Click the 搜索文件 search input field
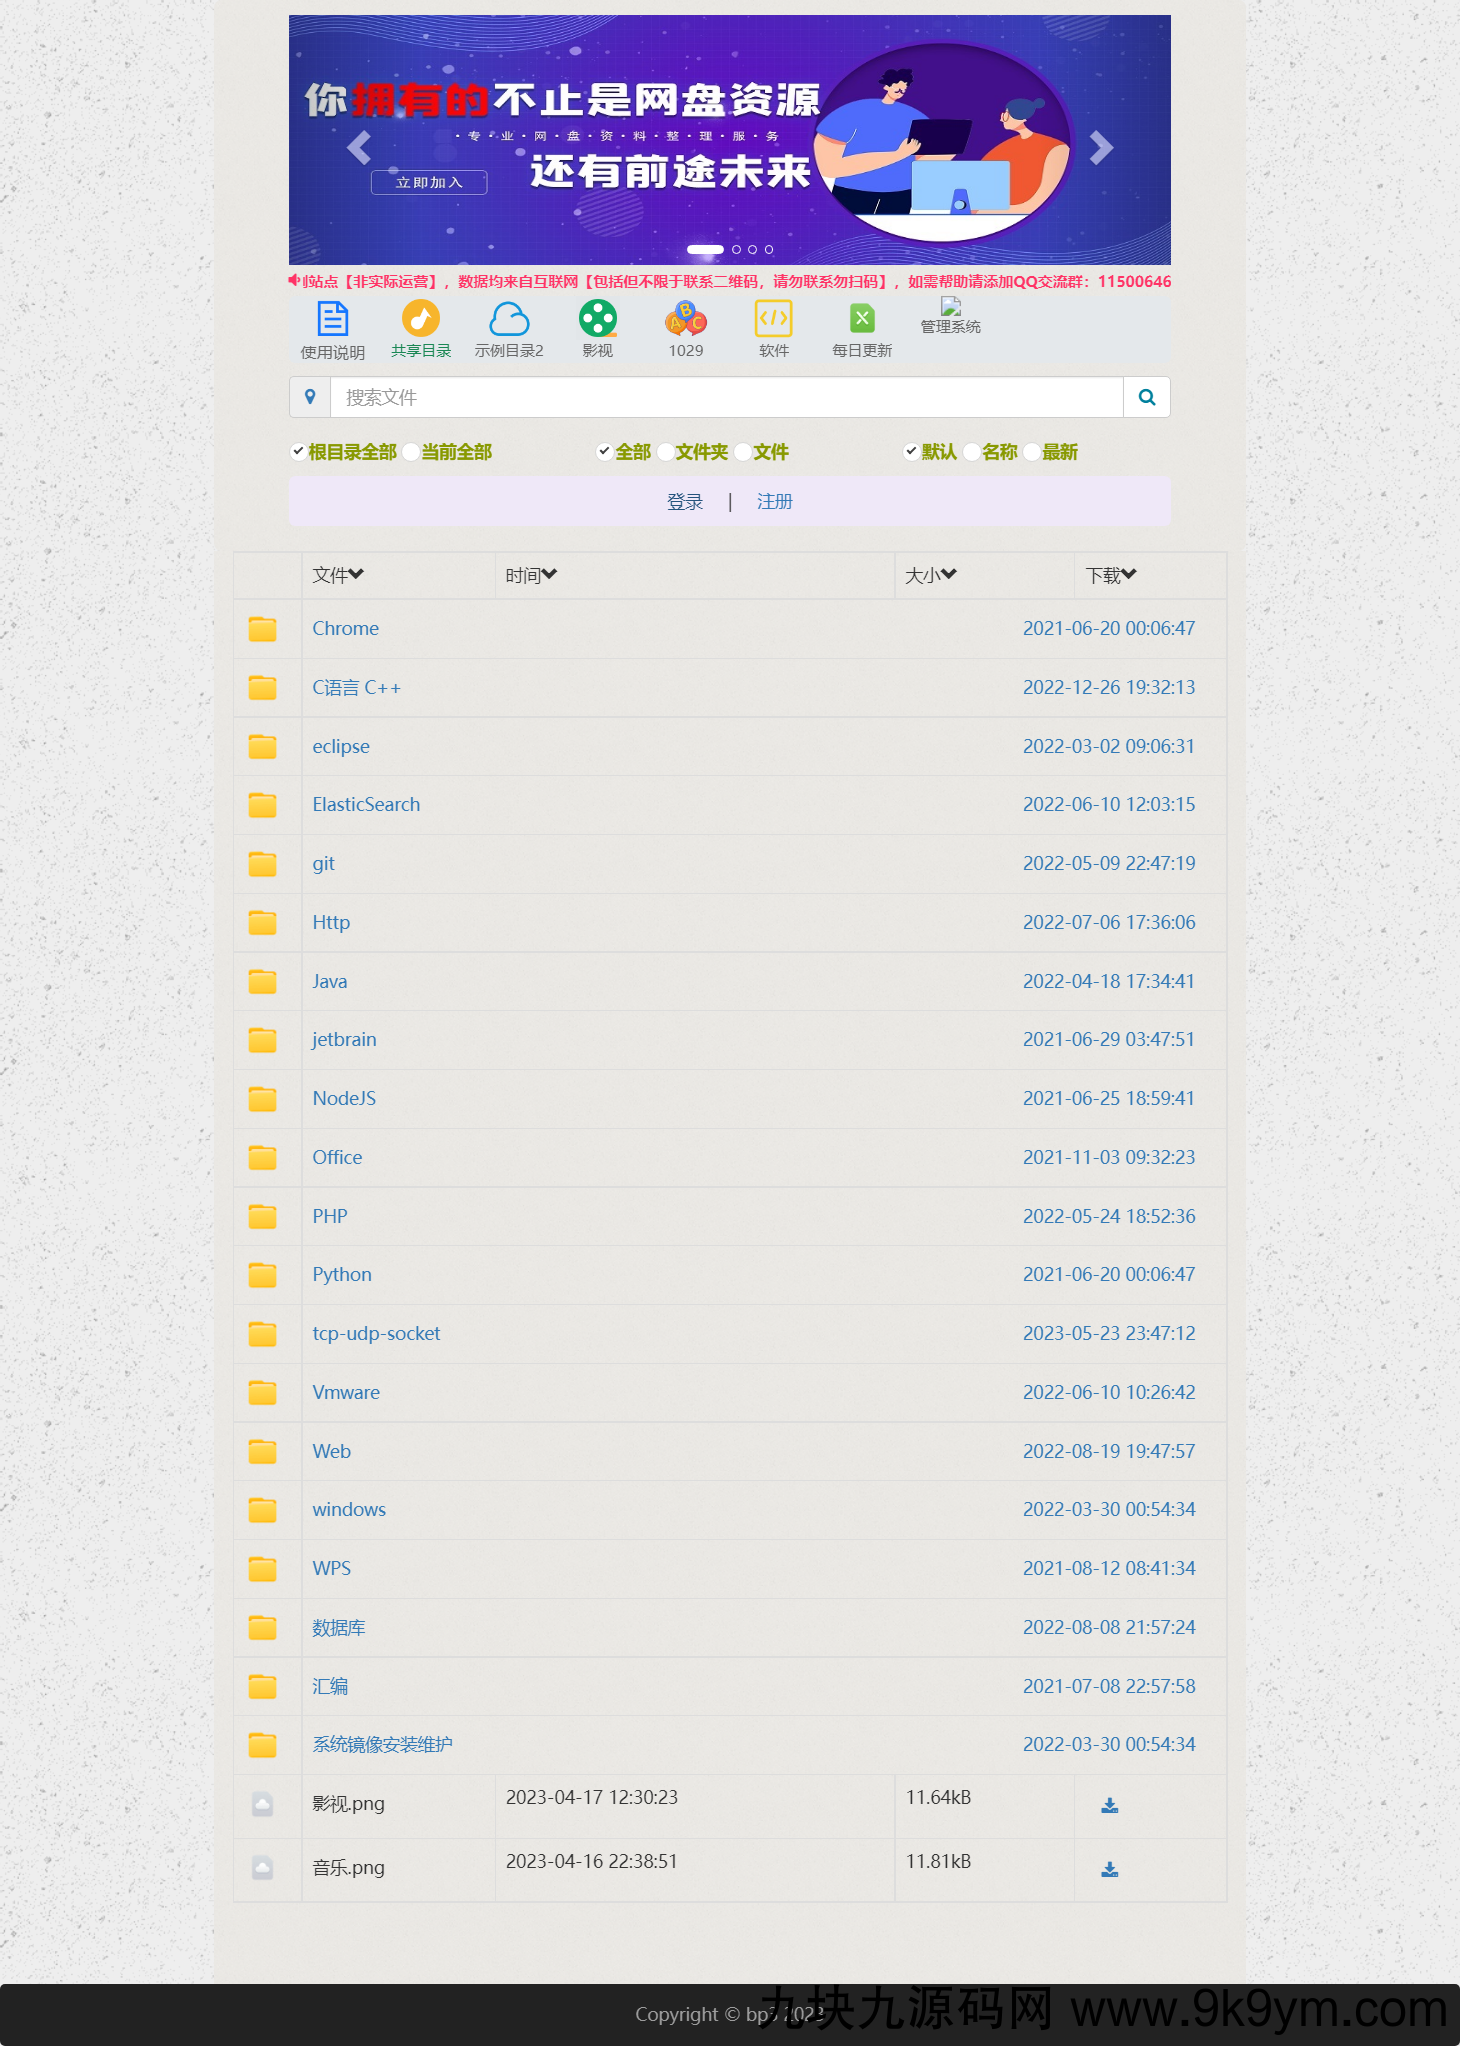 click(x=726, y=397)
